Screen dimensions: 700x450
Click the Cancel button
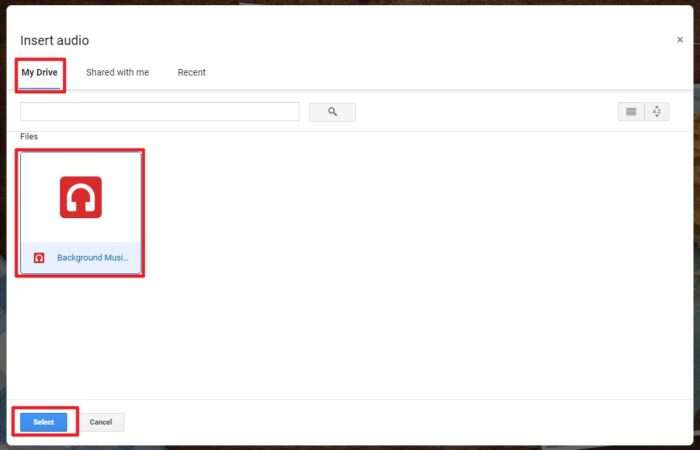[101, 422]
